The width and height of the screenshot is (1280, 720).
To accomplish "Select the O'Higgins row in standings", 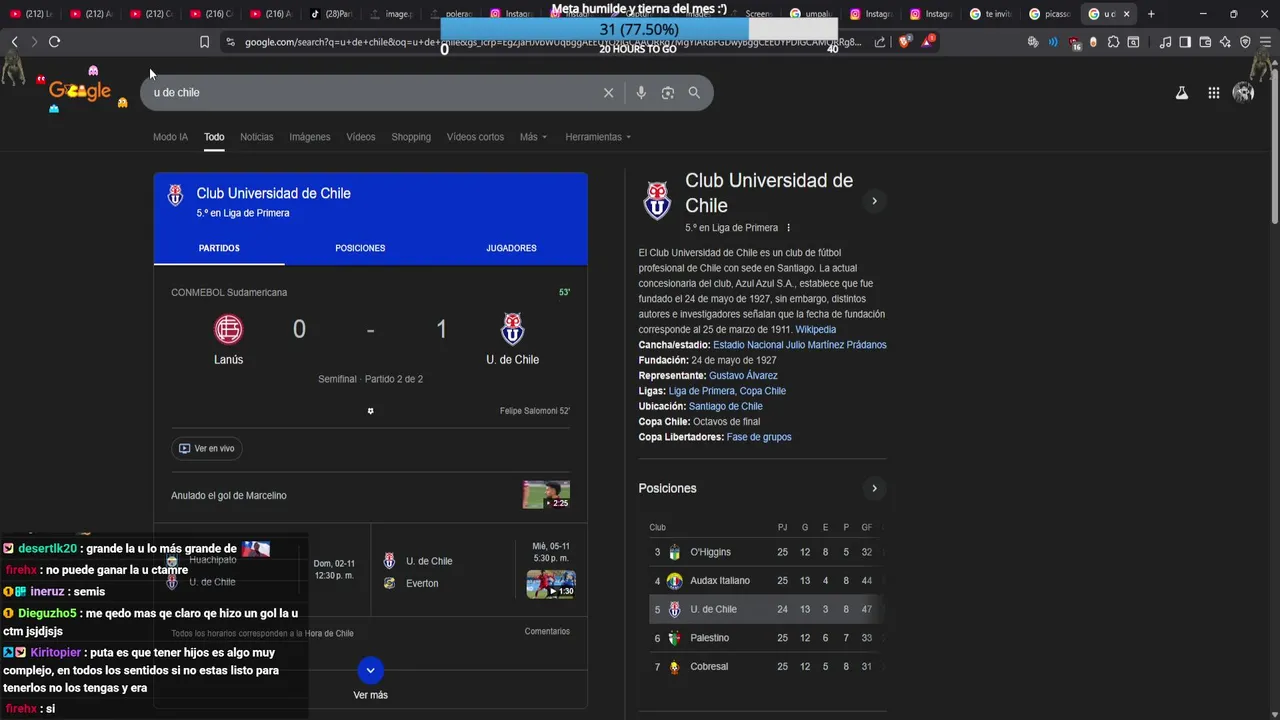I will coord(765,552).
